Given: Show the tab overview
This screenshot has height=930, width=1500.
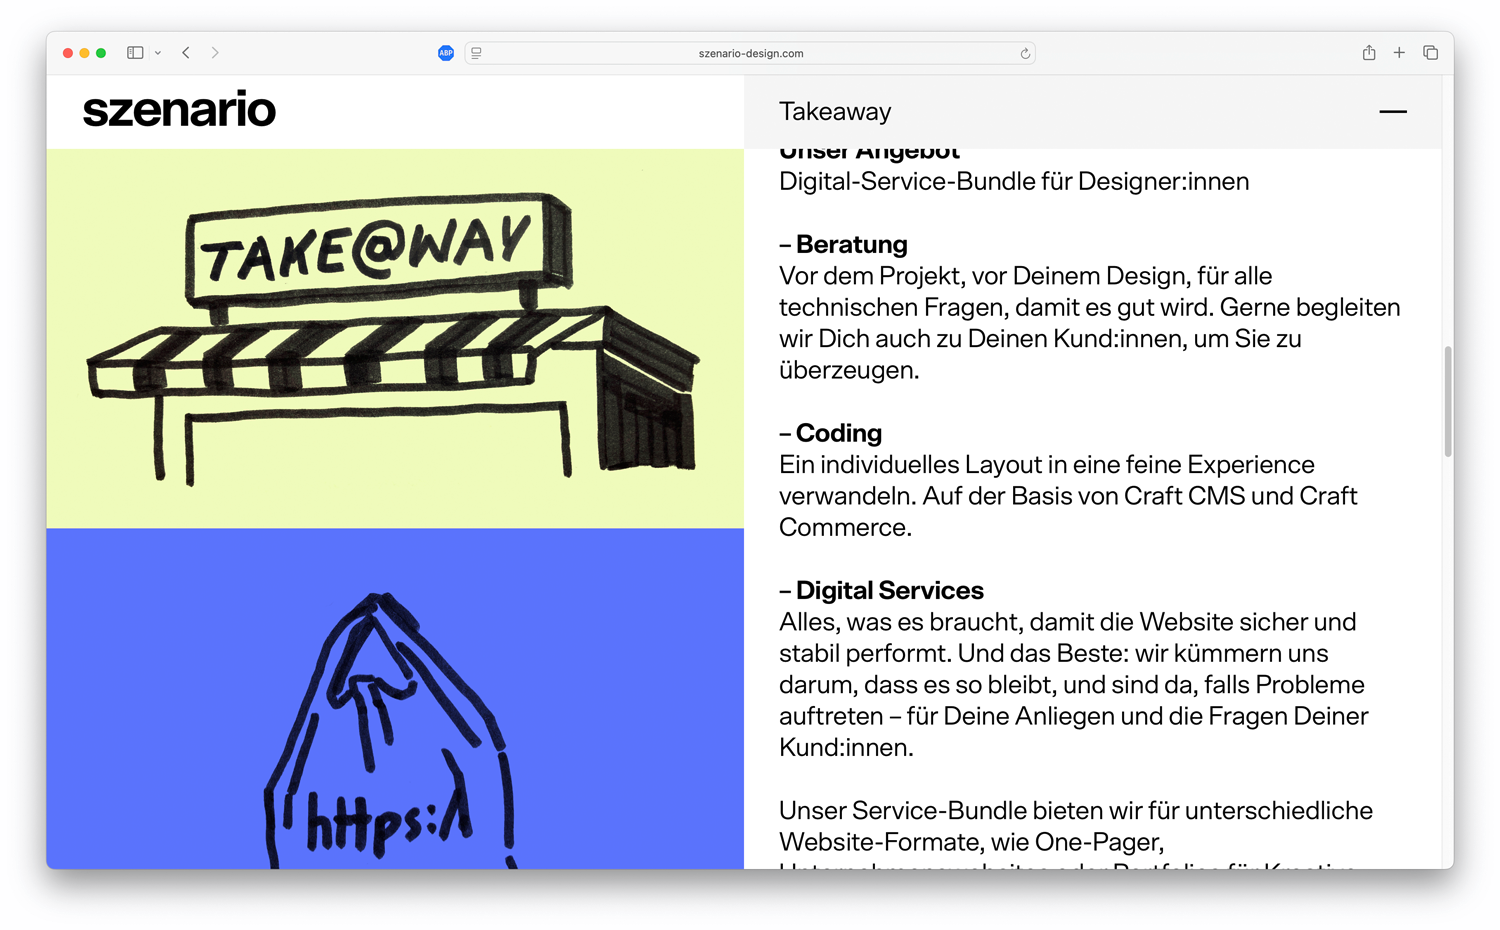Looking at the screenshot, I should pyautogui.click(x=1431, y=53).
